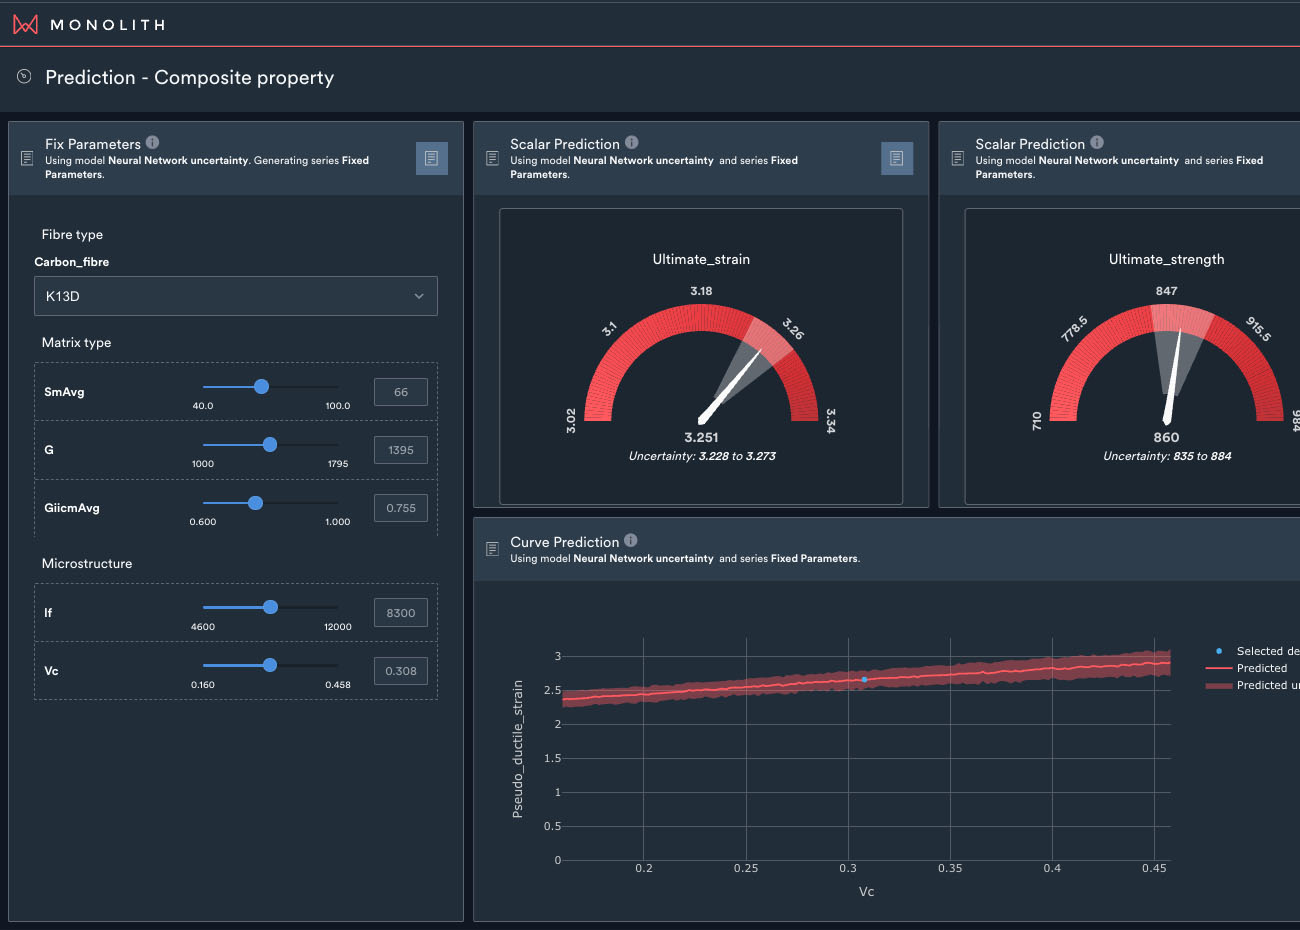
Task: Click the Pseudo_ductile_strain axis label
Action: 517,749
